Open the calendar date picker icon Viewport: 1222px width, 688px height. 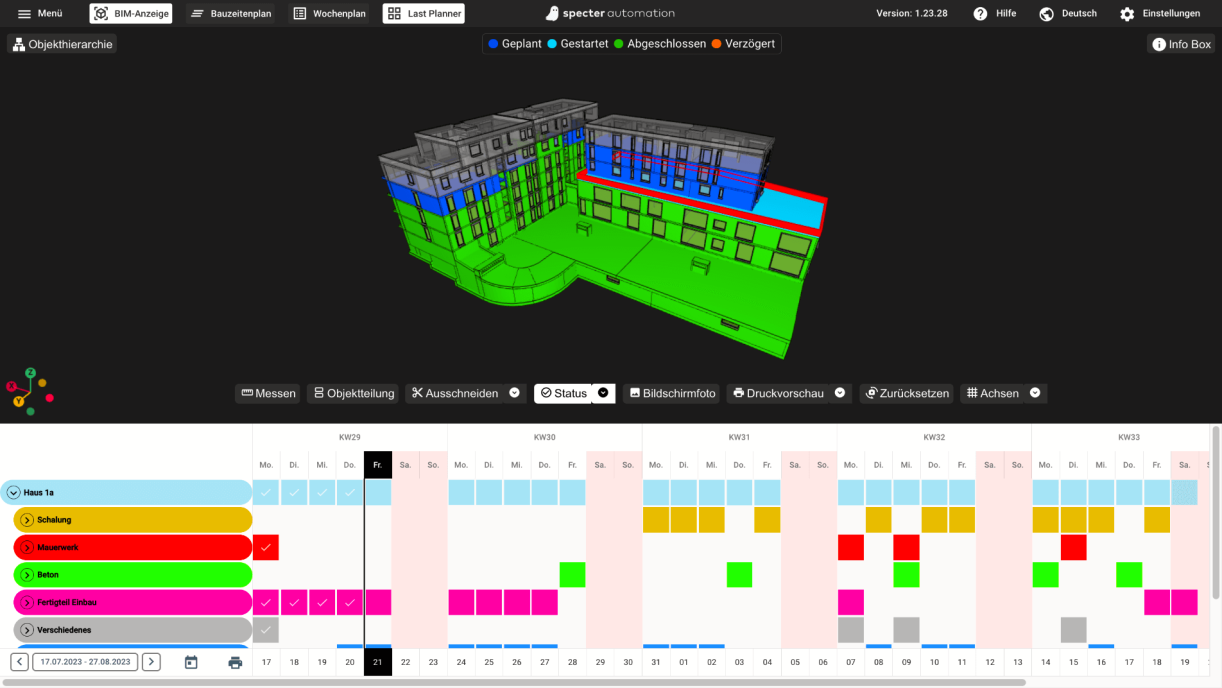191,662
